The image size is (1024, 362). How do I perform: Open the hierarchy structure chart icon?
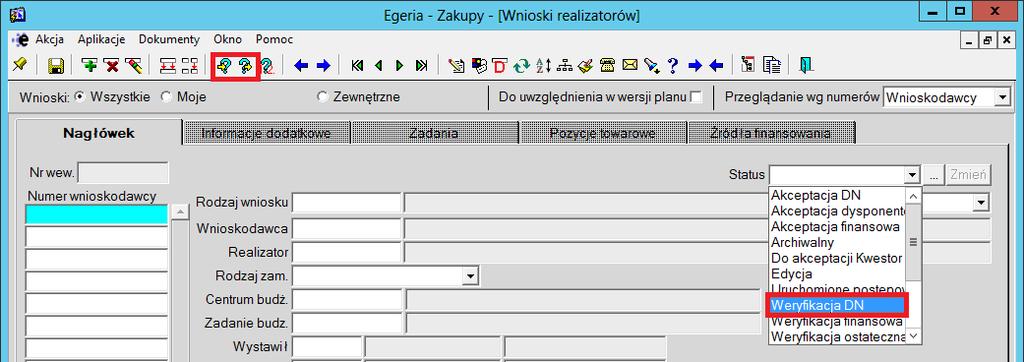(565, 65)
